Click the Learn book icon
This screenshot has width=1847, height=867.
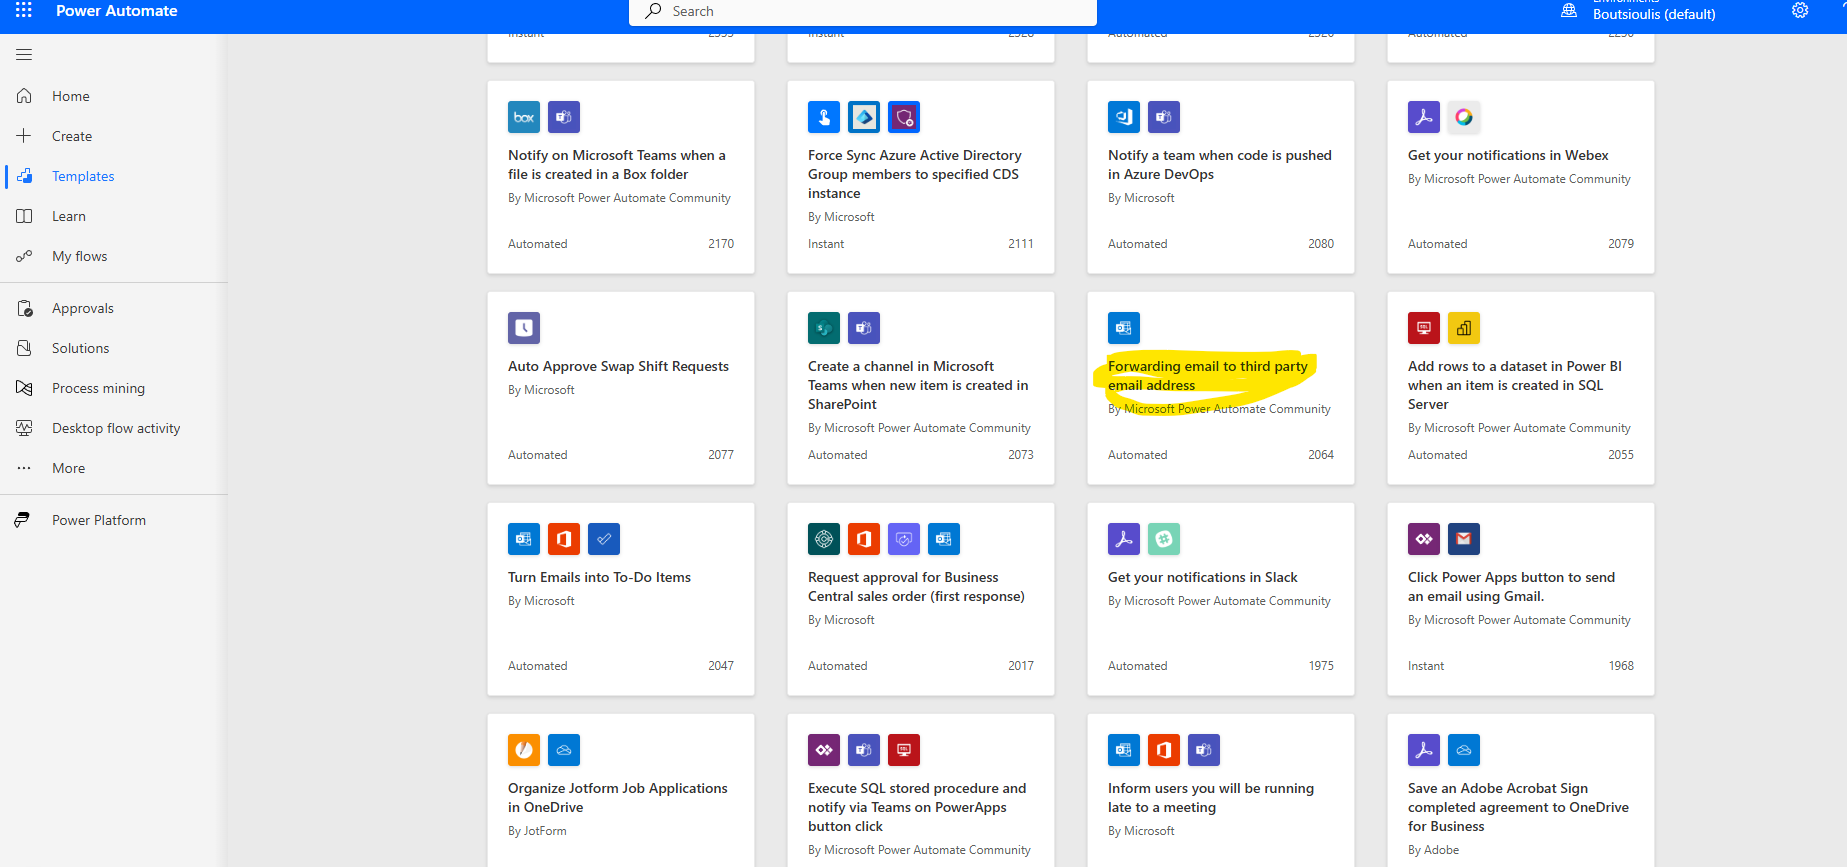(24, 216)
